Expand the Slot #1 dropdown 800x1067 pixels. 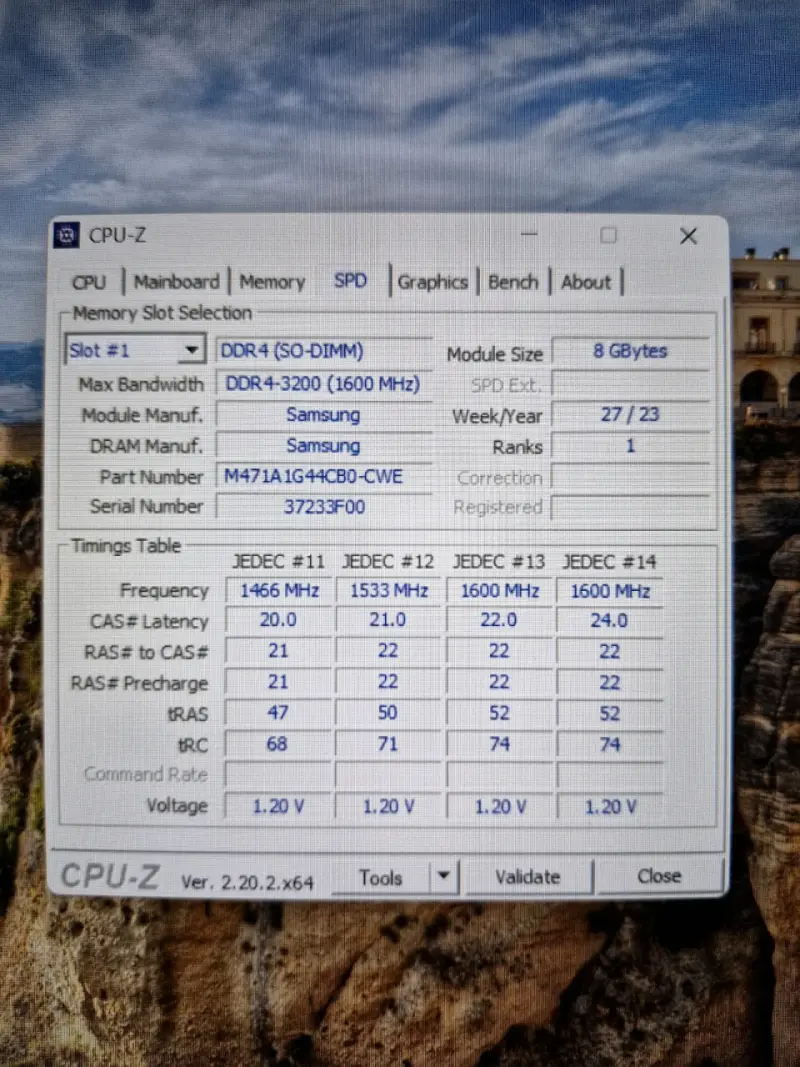[193, 350]
